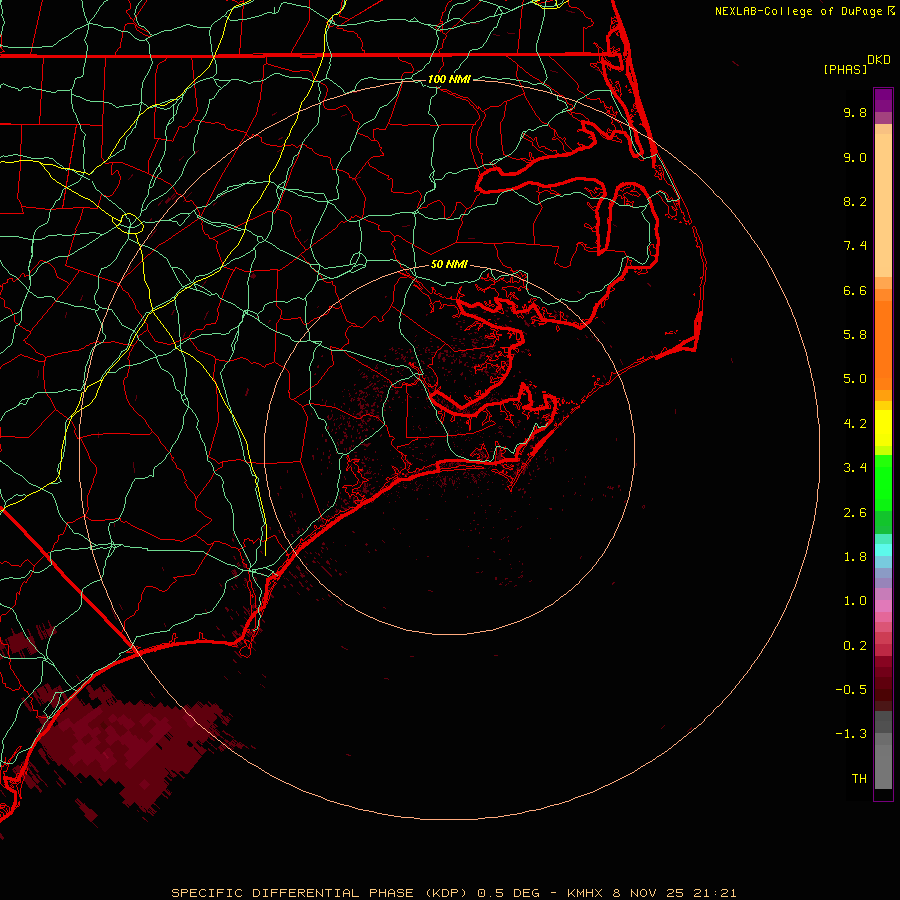
Task: Click the 50 NMI range ring label
Action: [449, 265]
